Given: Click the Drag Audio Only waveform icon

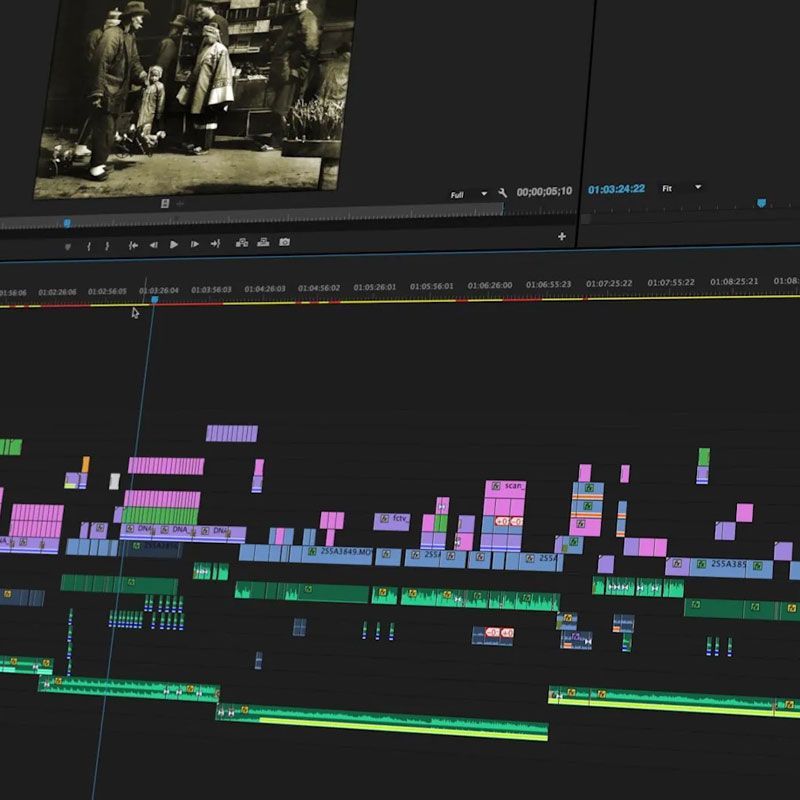Looking at the screenshot, I should point(180,204).
